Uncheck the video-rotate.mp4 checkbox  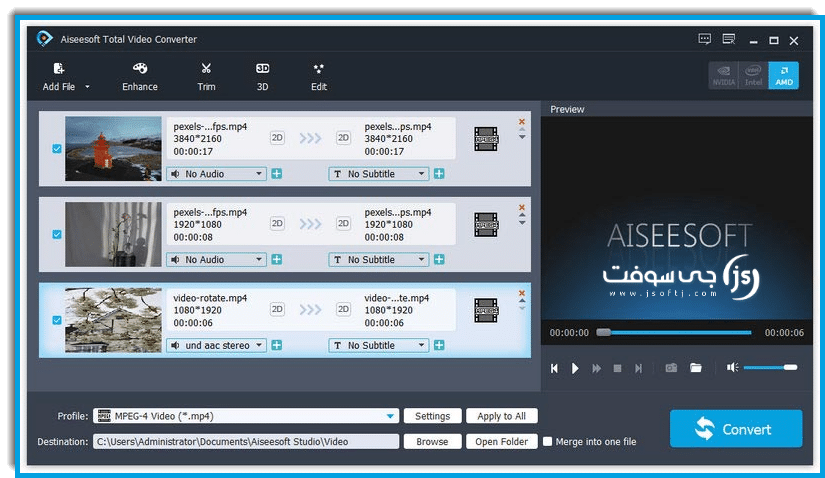point(57,320)
